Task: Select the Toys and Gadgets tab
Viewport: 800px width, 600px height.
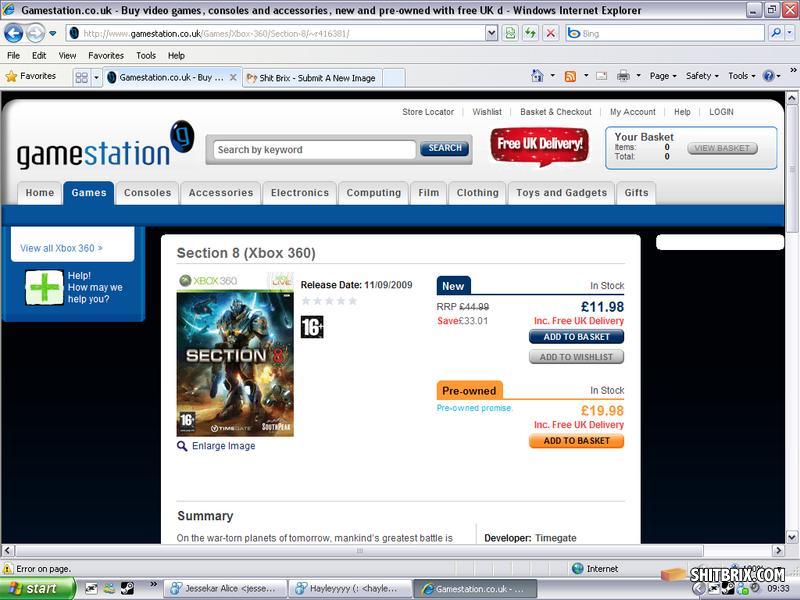Action: tap(561, 193)
